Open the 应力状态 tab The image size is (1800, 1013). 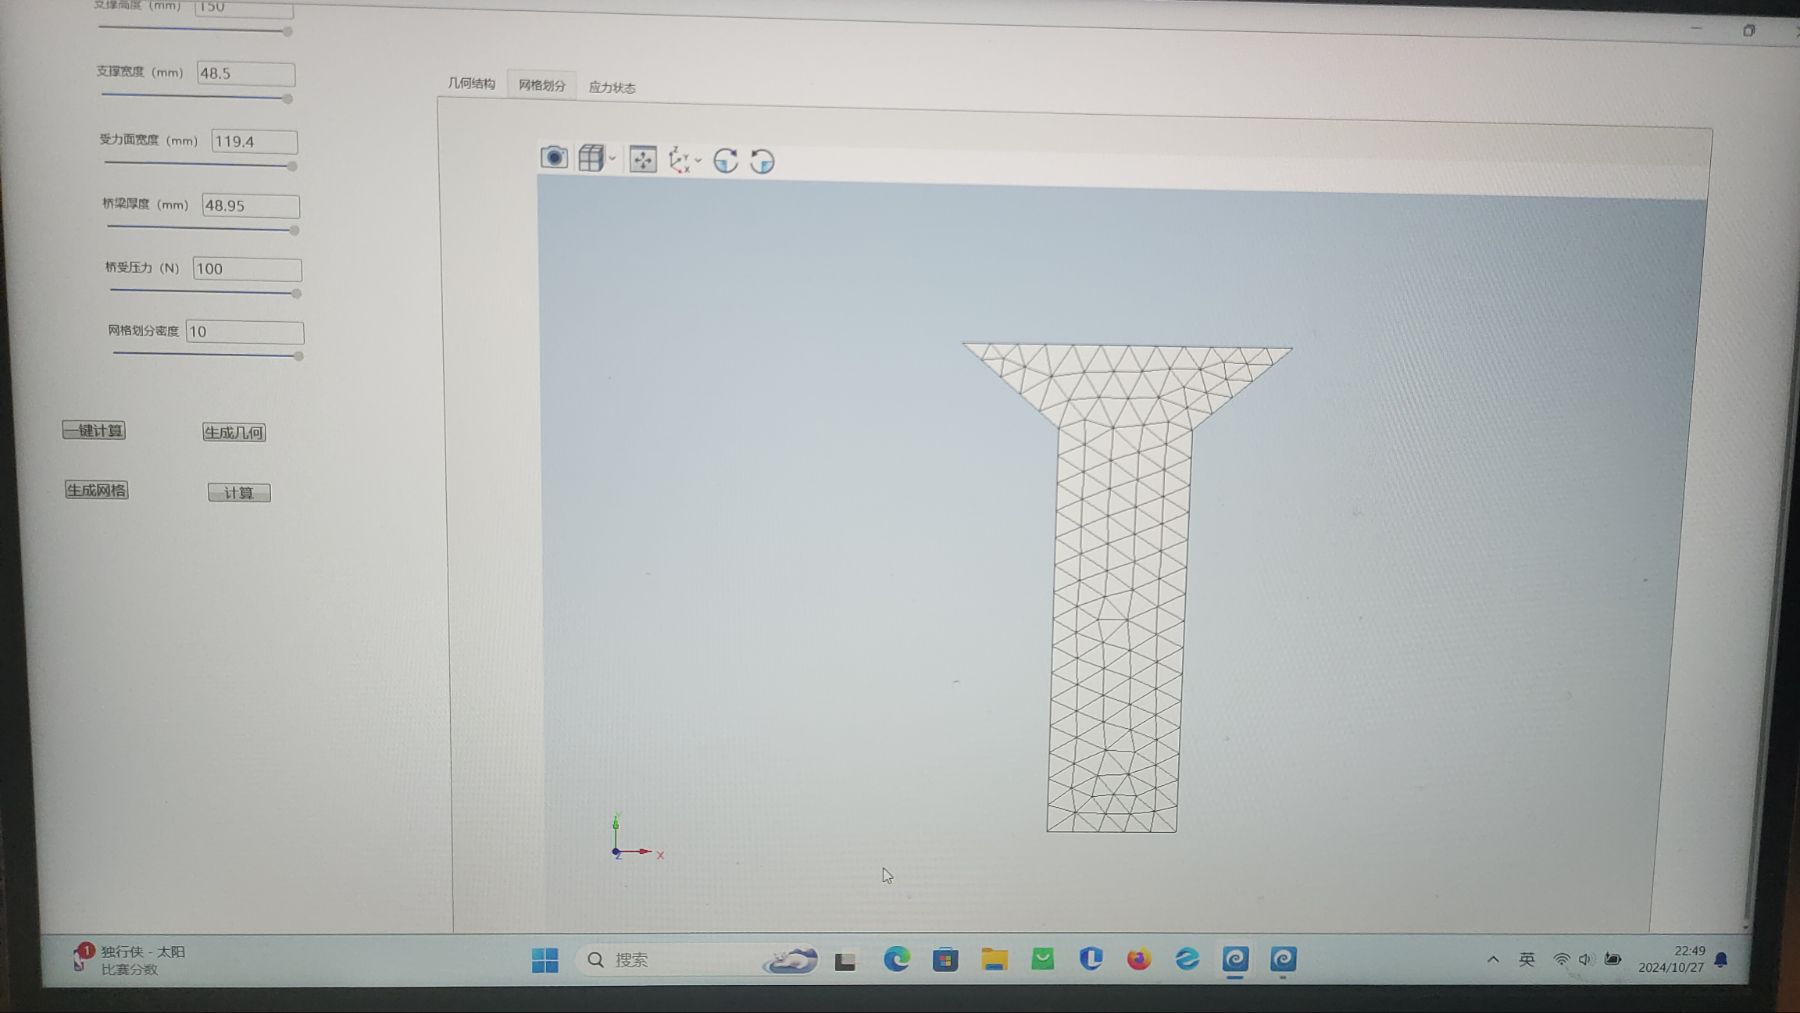pyautogui.click(x=612, y=88)
